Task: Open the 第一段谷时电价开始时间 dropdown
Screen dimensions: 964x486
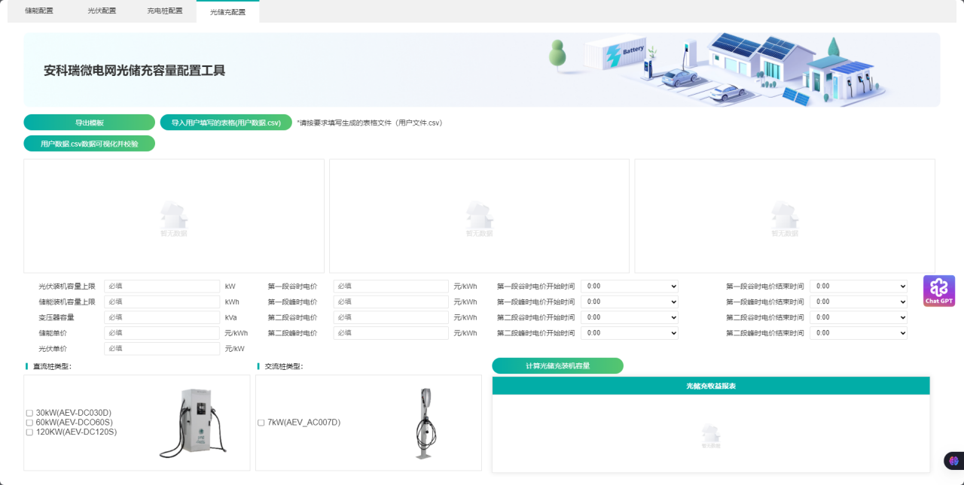Action: tap(630, 286)
